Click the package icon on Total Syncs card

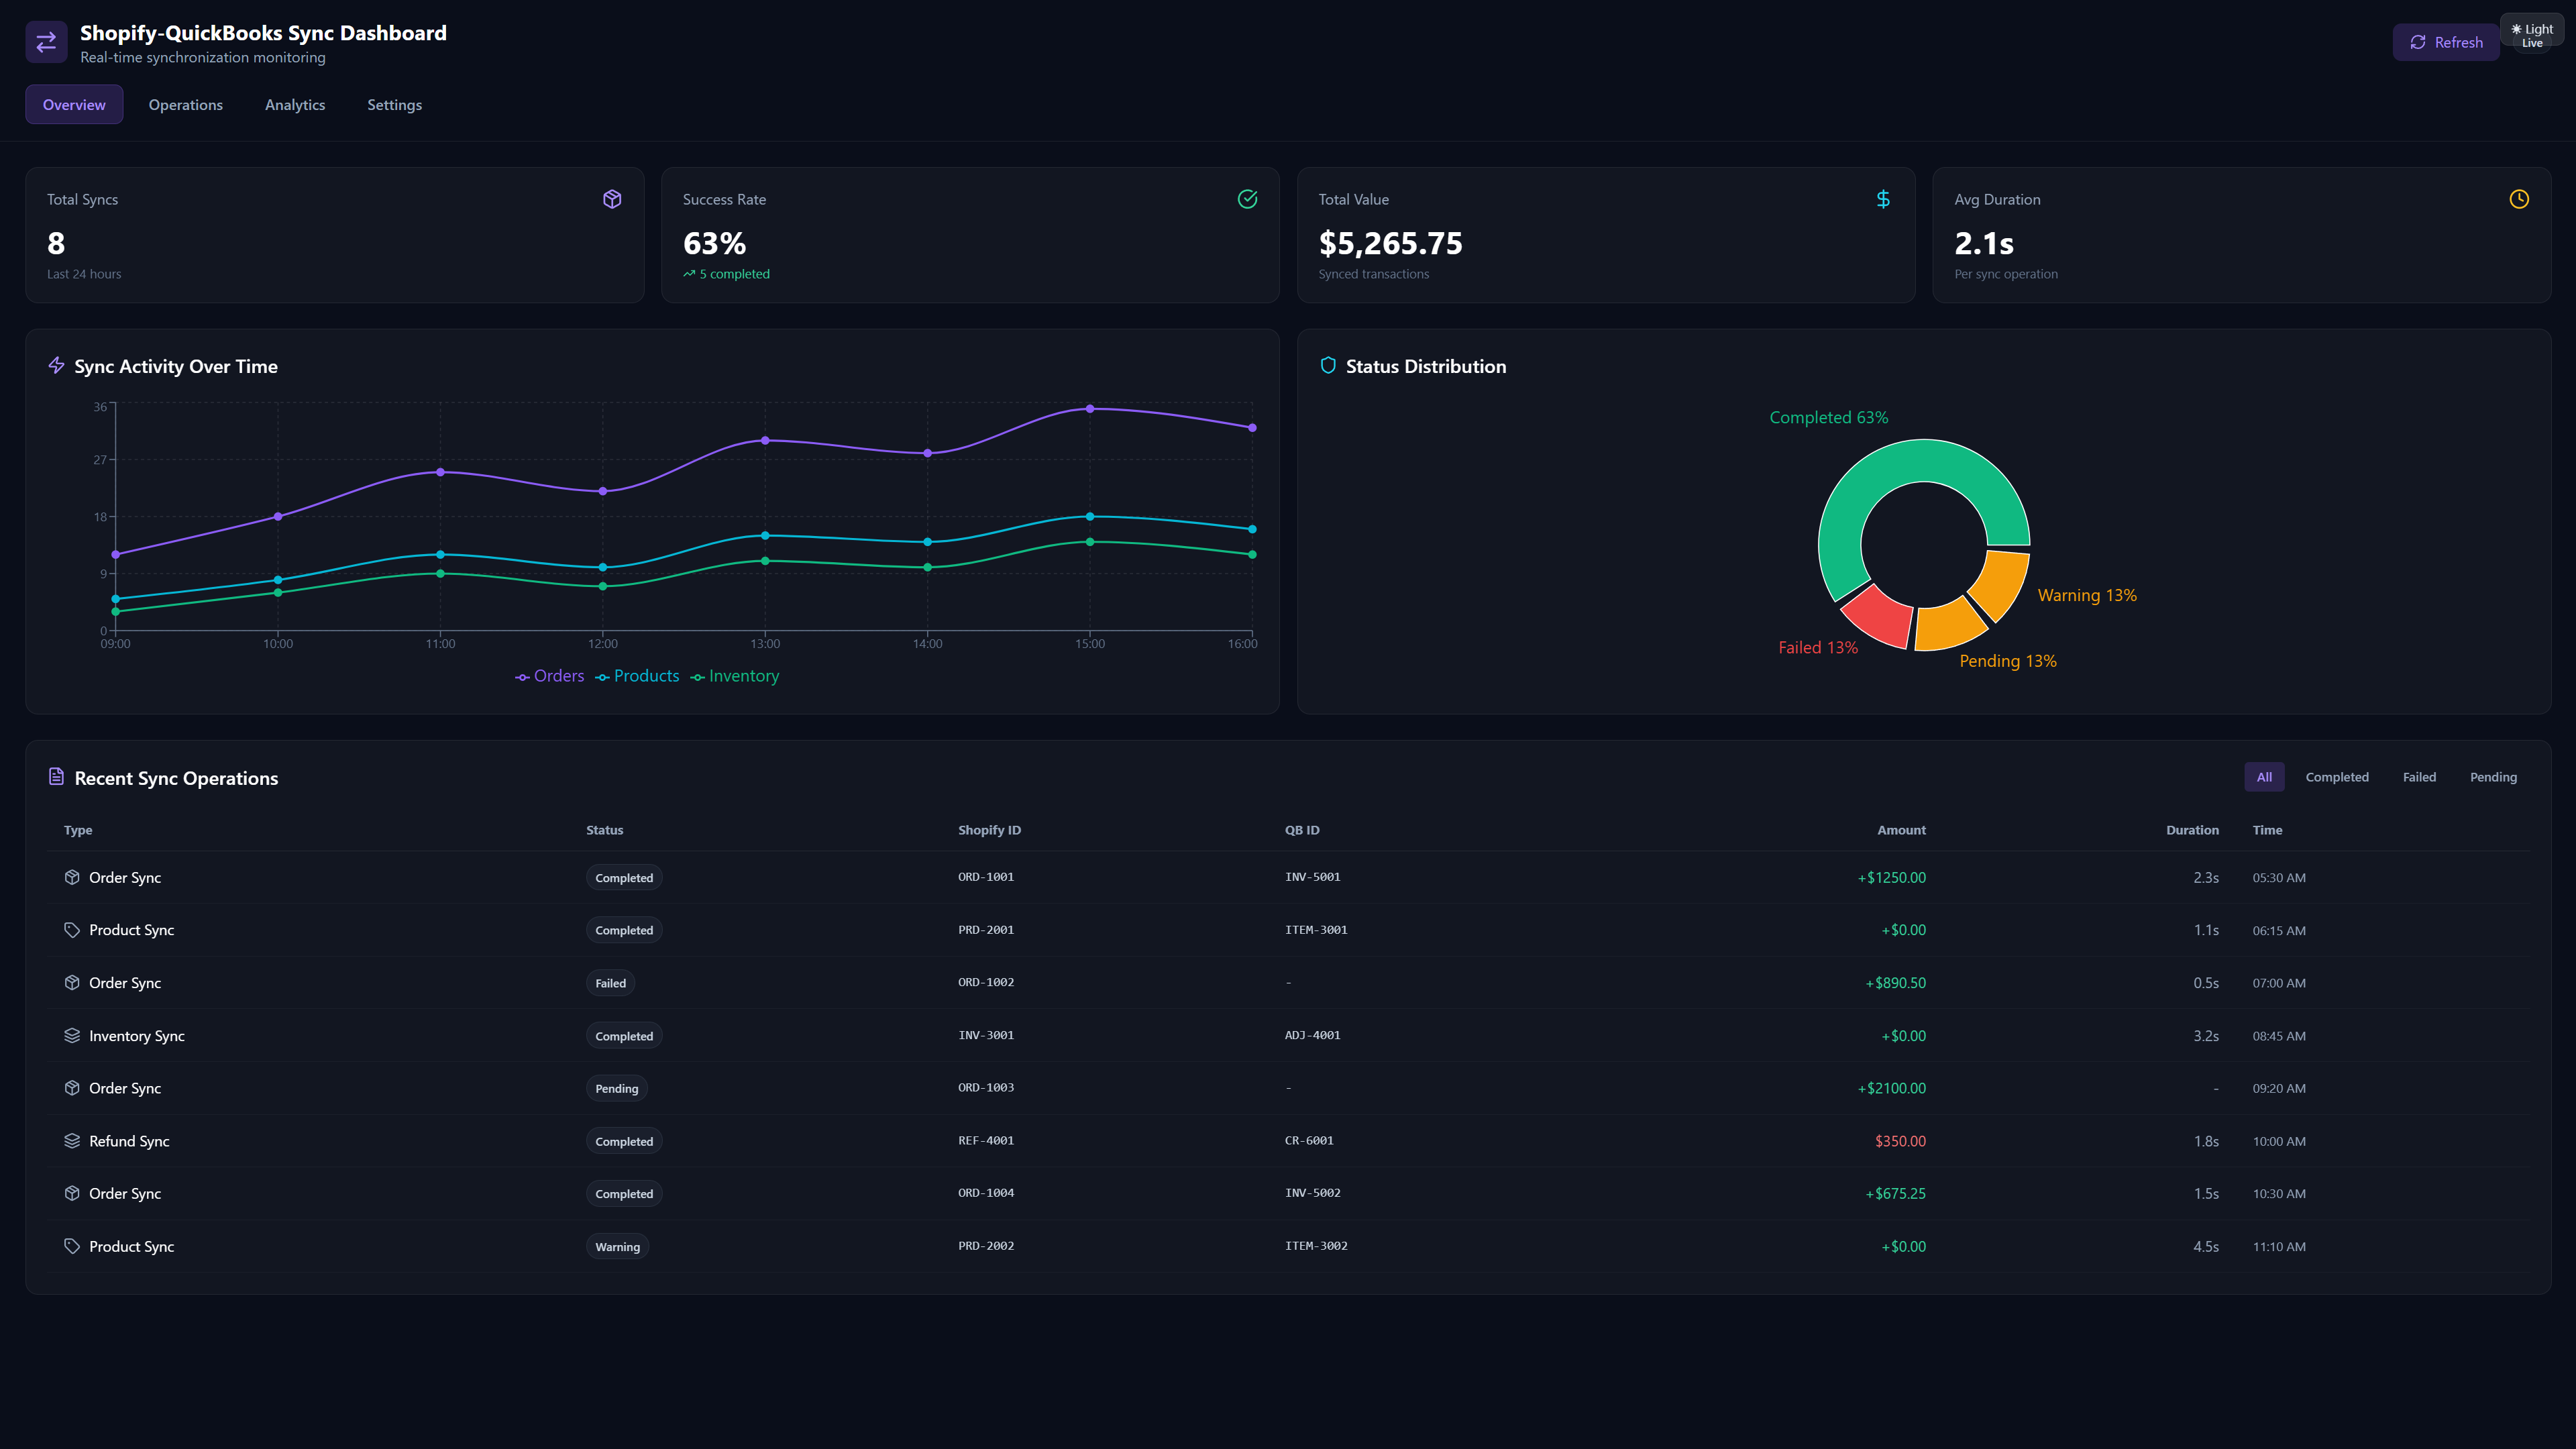pyautogui.click(x=611, y=199)
